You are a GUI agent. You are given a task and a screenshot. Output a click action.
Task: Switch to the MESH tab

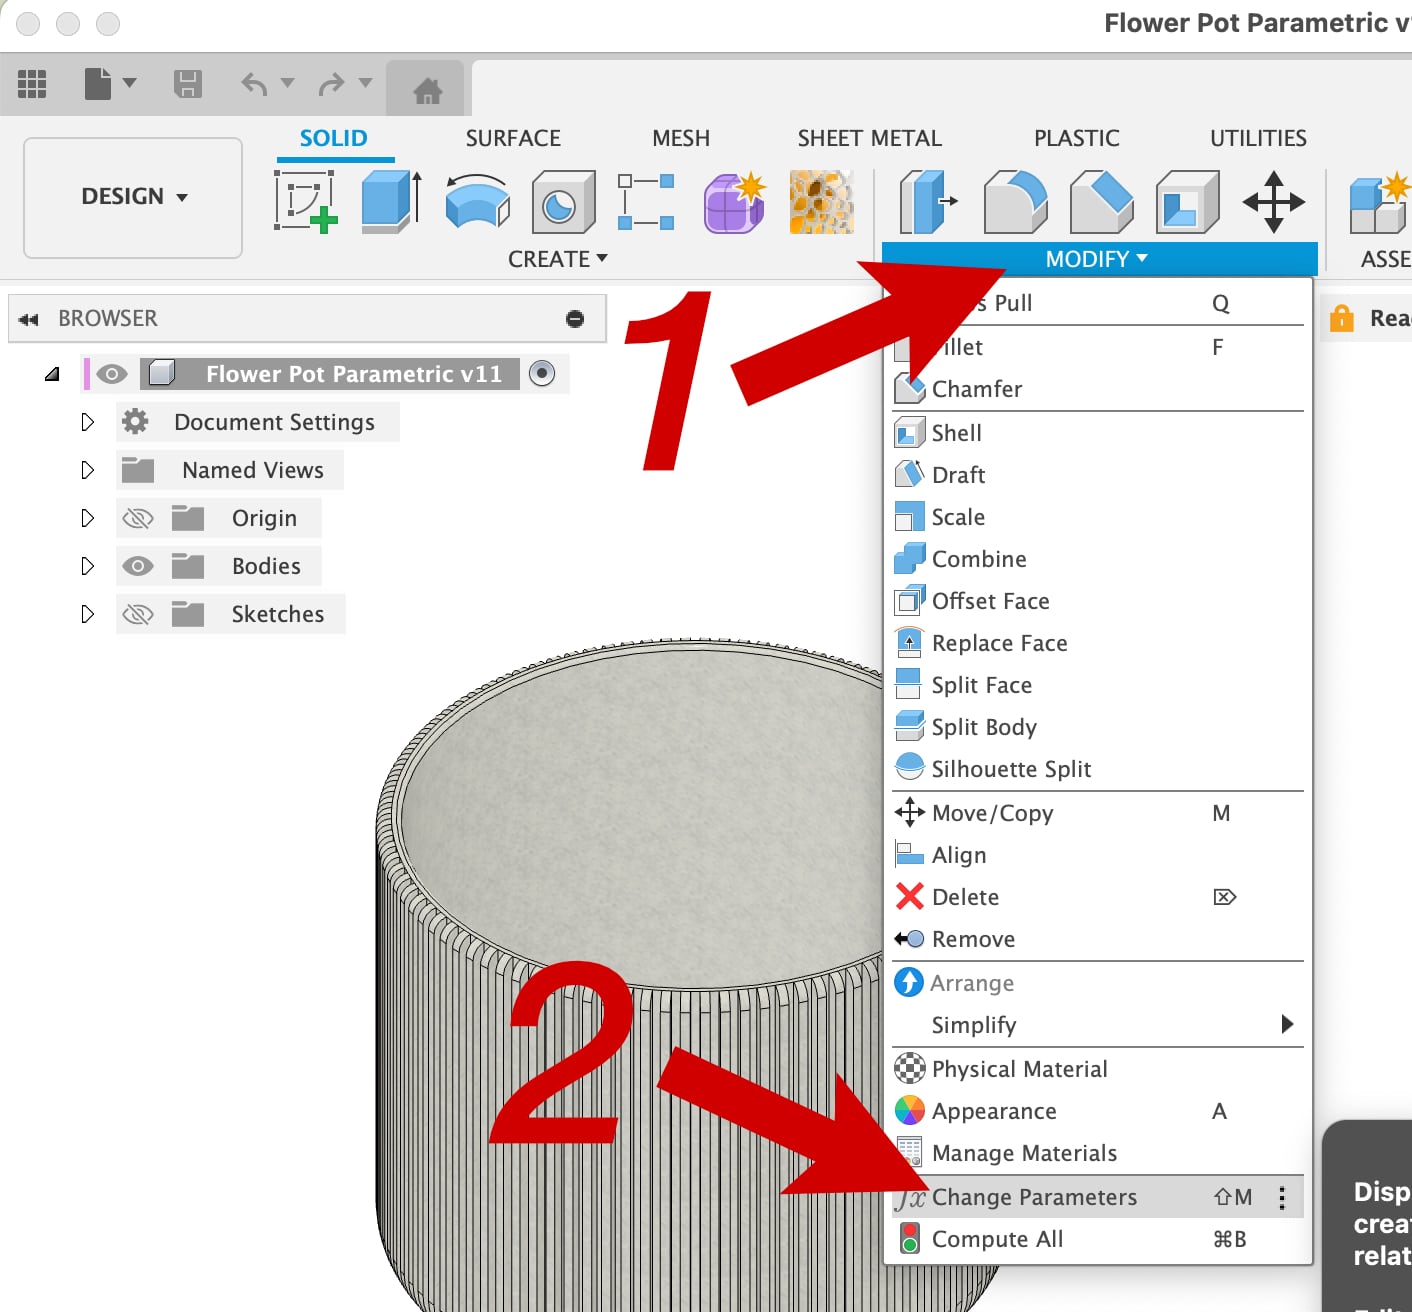coord(681,138)
